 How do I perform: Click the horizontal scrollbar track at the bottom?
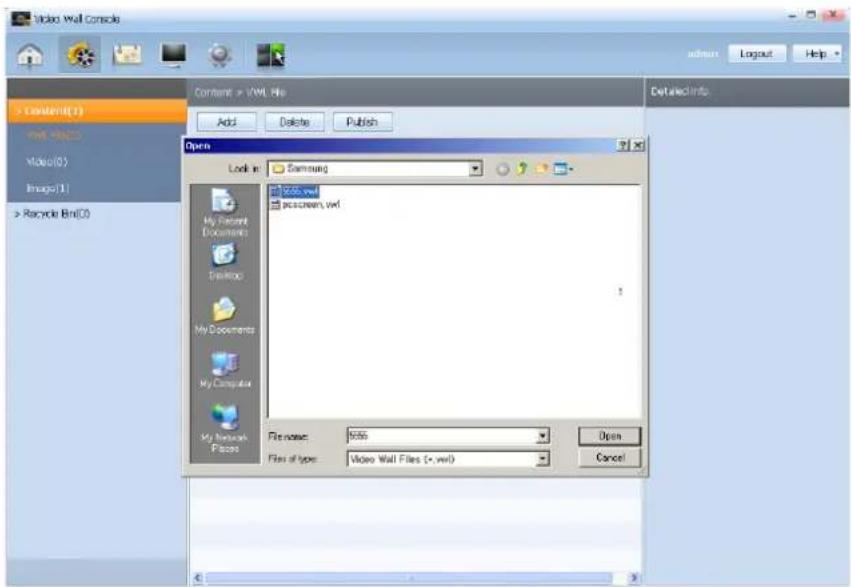[x=415, y=578]
